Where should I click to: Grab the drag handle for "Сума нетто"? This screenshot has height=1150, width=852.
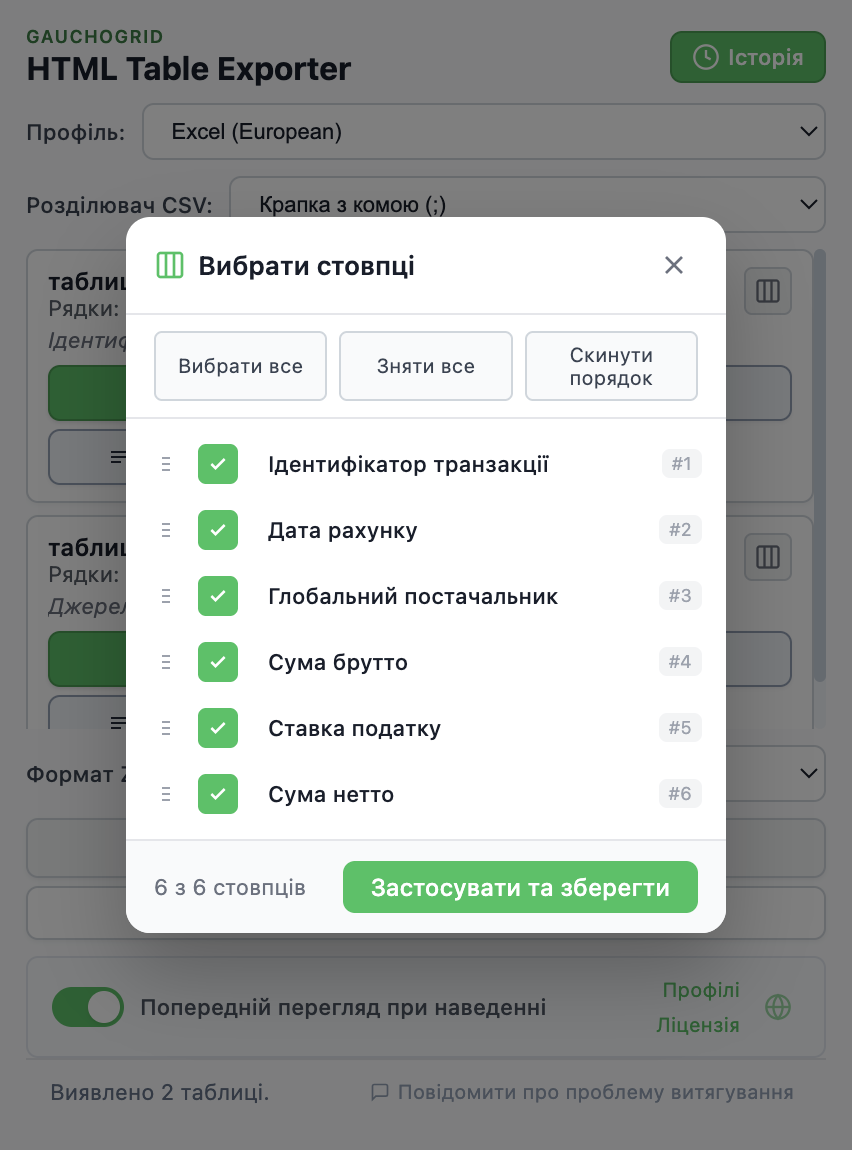(166, 794)
